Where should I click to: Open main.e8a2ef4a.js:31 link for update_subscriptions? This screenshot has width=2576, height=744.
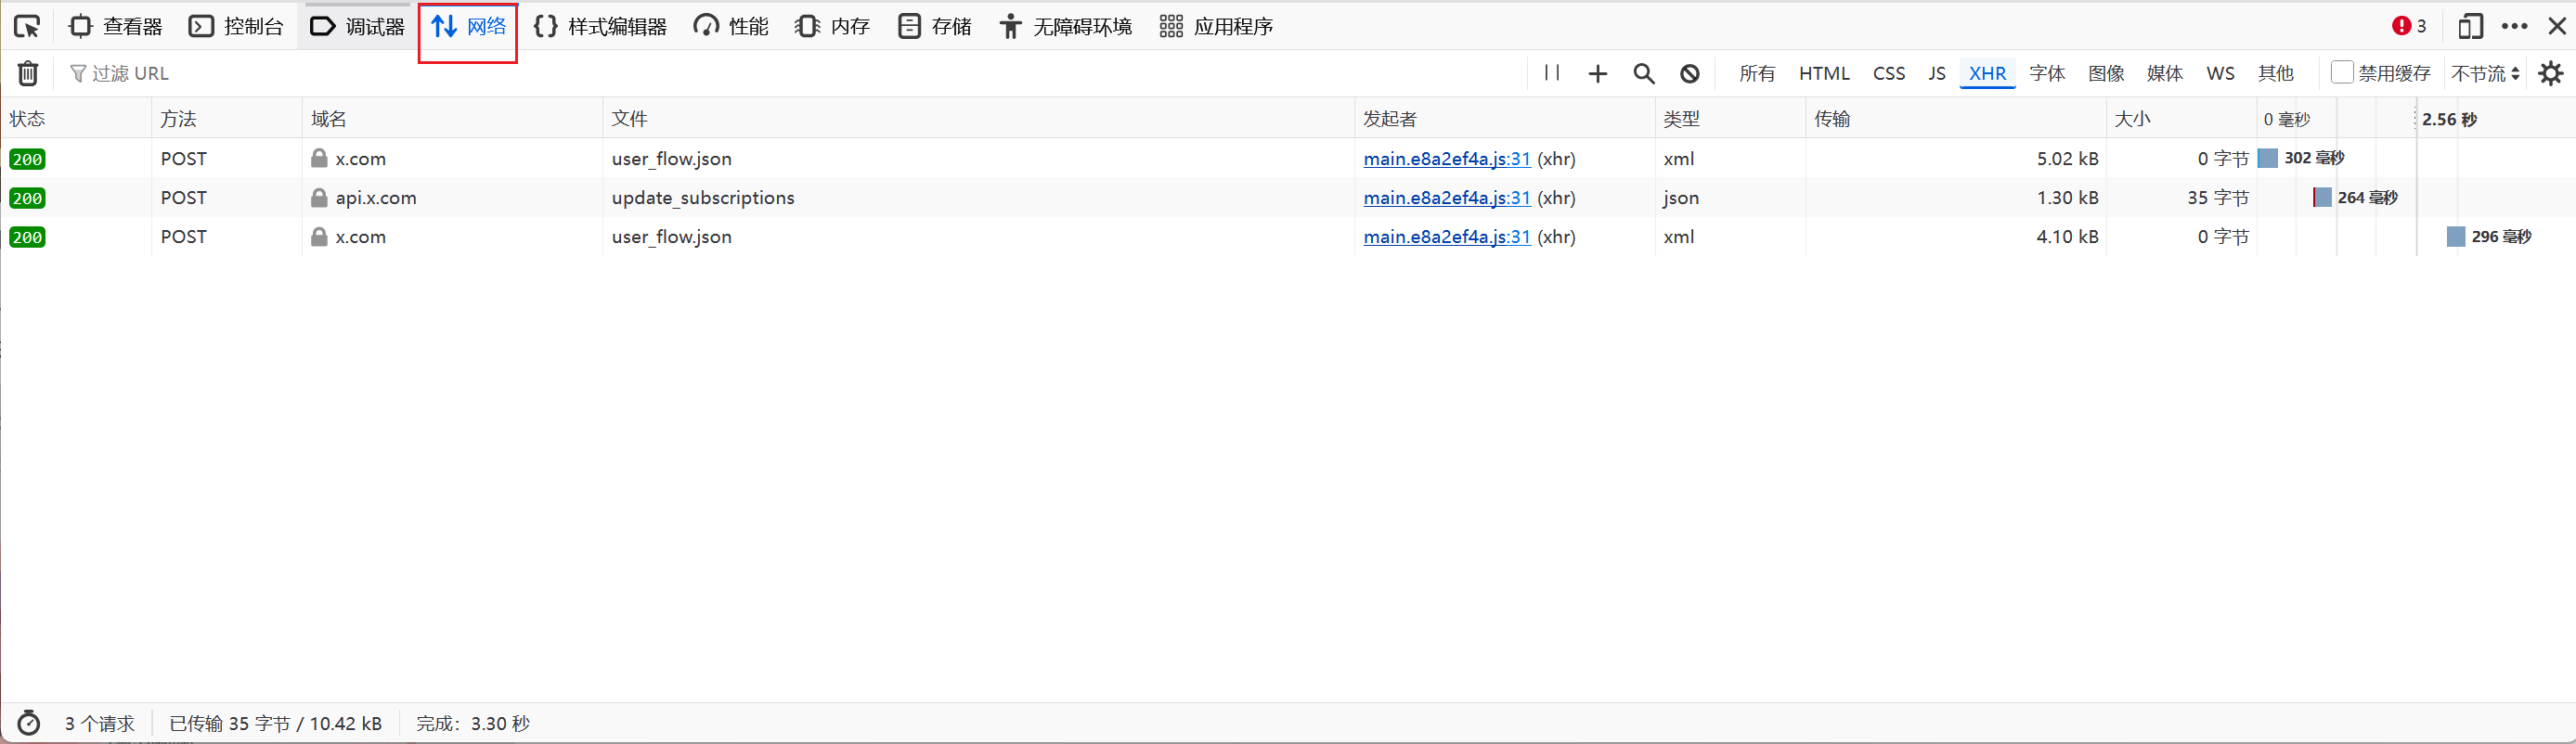(1446, 198)
